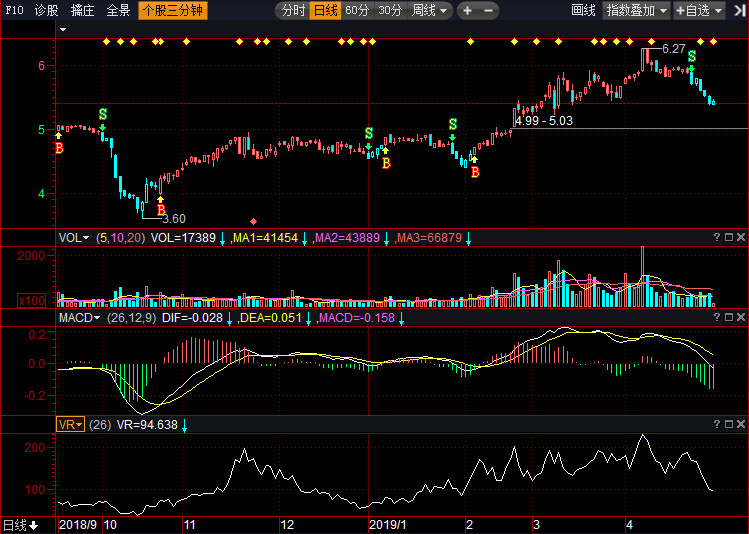
Task: Click the green S sell marker near 6.27
Action: click(x=691, y=57)
